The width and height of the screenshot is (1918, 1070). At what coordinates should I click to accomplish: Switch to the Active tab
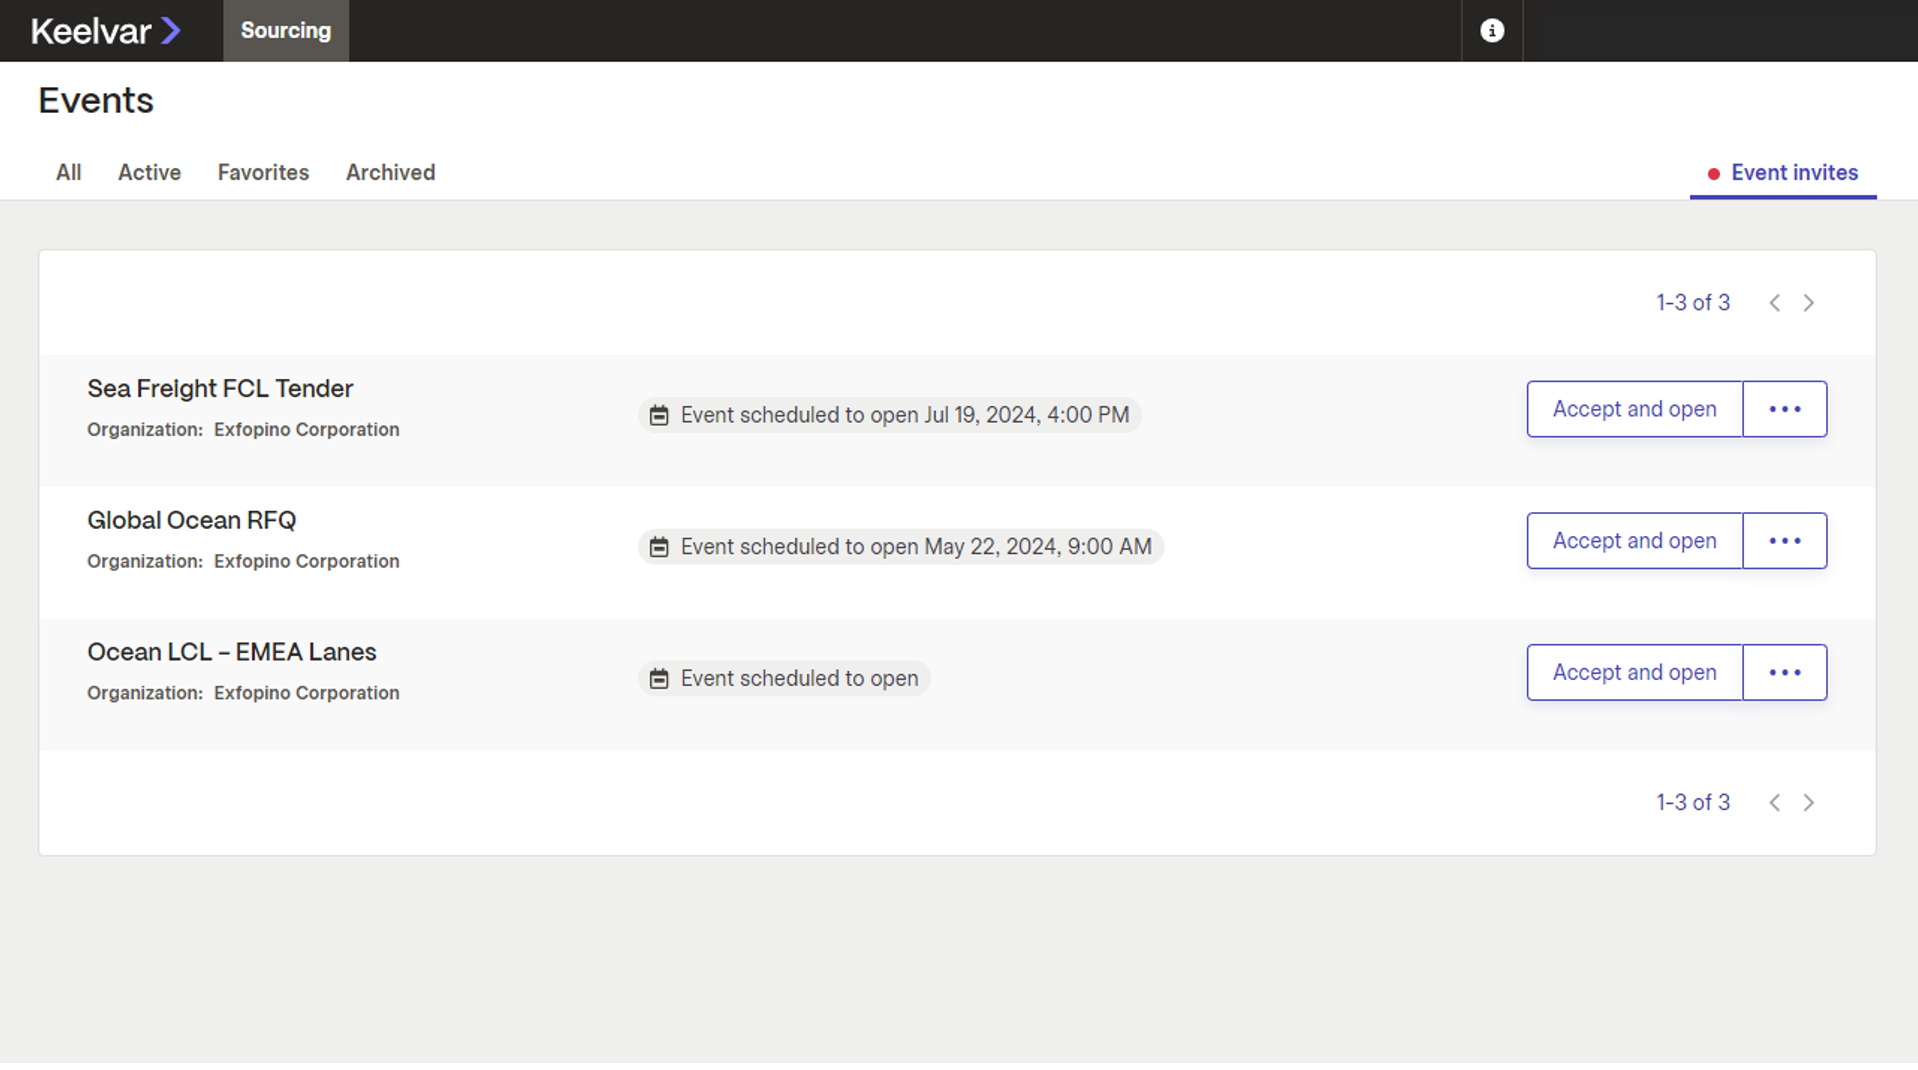pyautogui.click(x=149, y=173)
